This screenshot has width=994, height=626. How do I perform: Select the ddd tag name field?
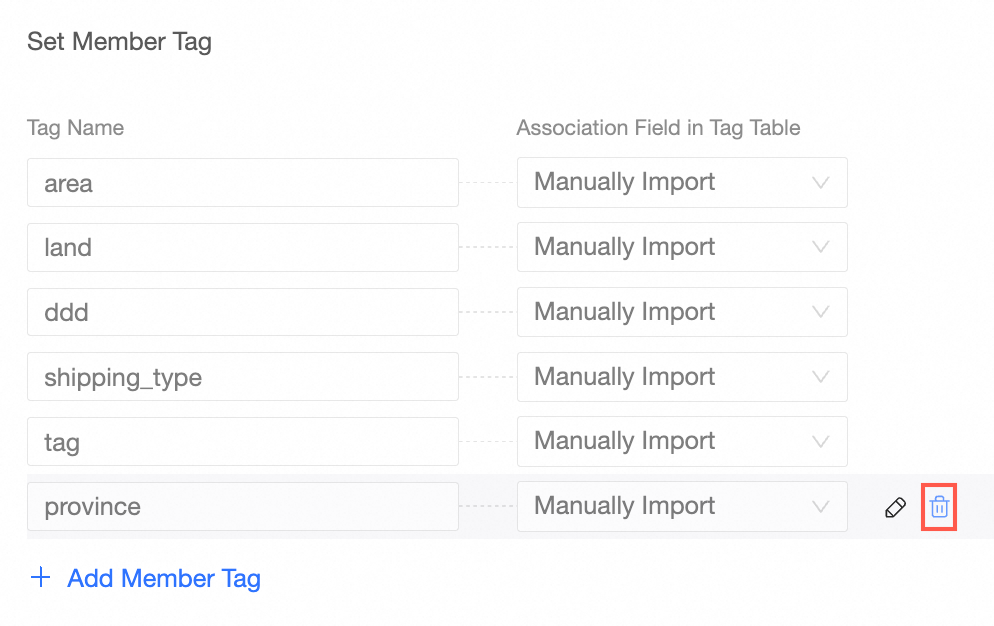[x=242, y=312]
